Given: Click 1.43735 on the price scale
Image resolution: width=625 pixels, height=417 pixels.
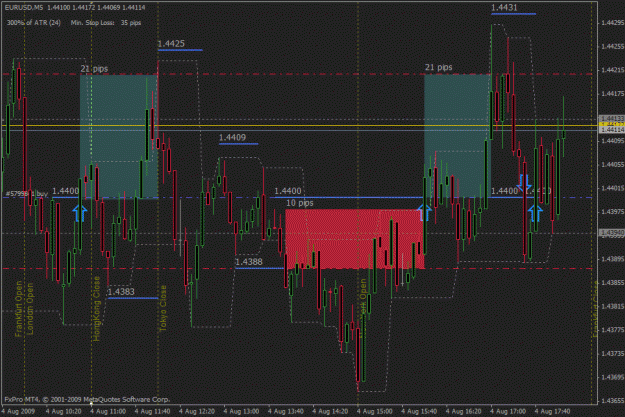Looking at the screenshot, I should [613, 353].
